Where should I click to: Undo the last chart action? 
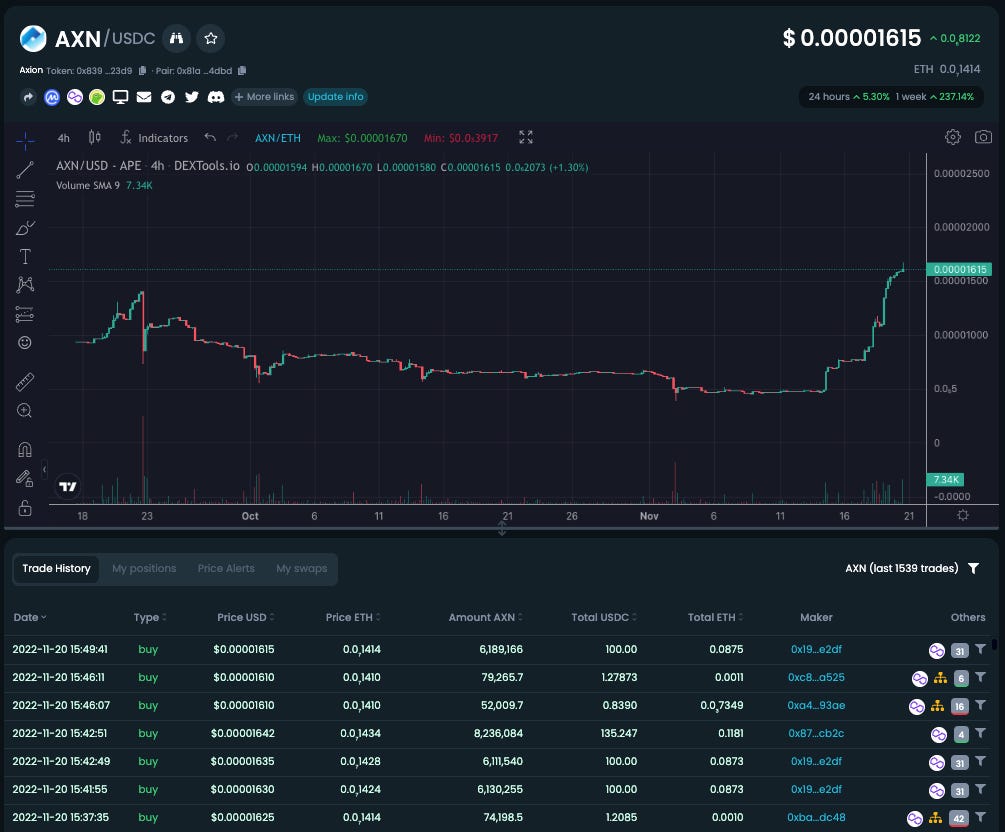(210, 137)
